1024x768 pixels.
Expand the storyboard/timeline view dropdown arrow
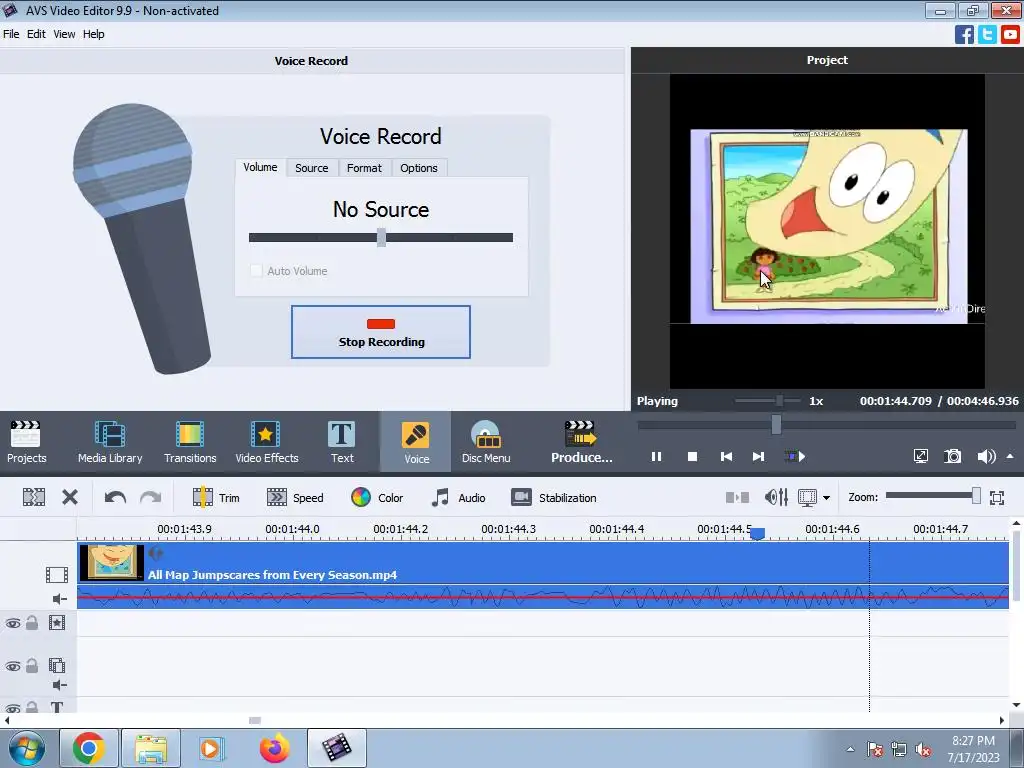[x=827, y=498]
